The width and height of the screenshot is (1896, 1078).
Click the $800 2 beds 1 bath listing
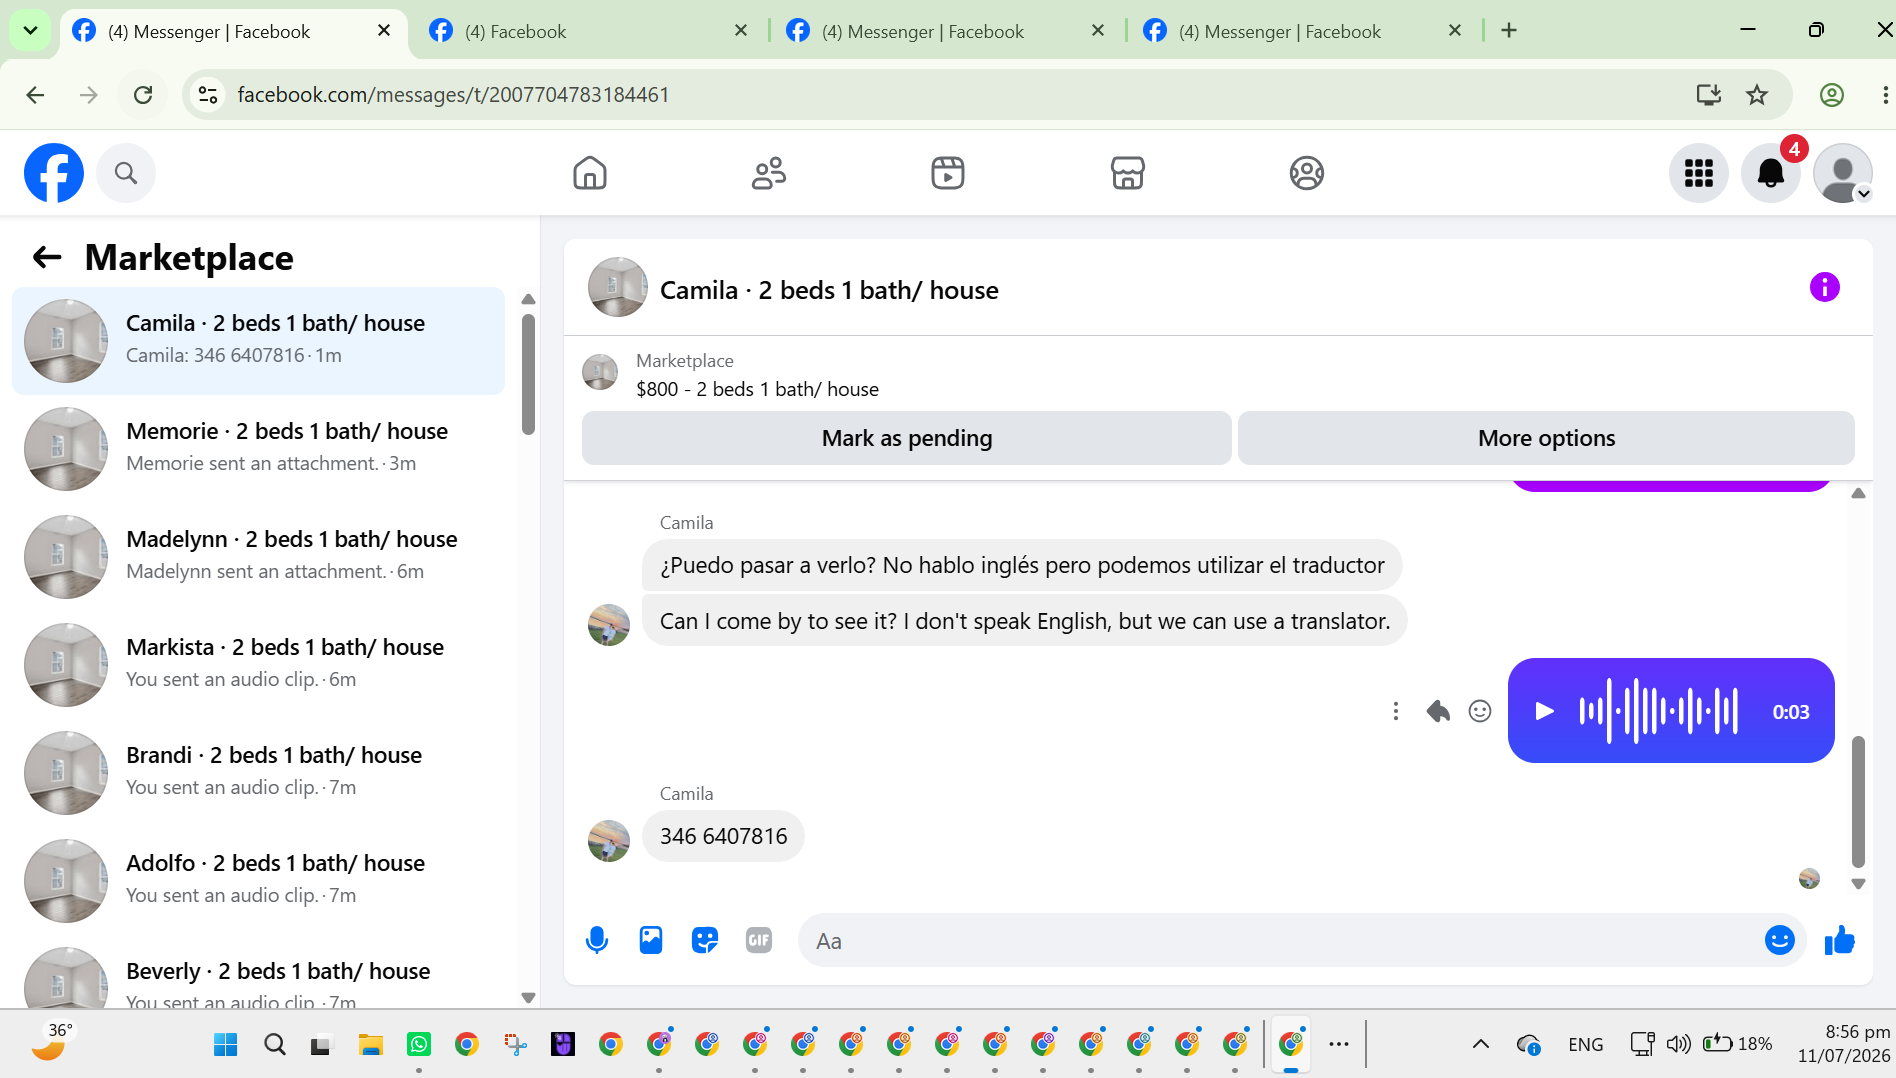point(757,389)
